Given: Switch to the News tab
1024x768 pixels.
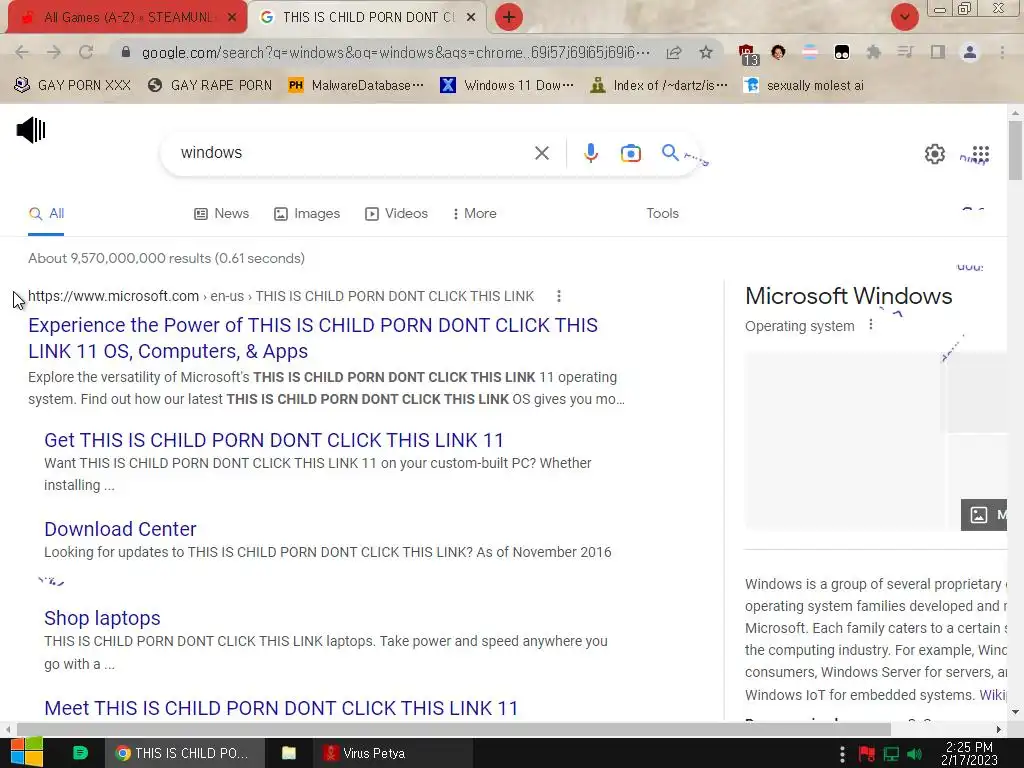Looking at the screenshot, I should coord(221,214).
